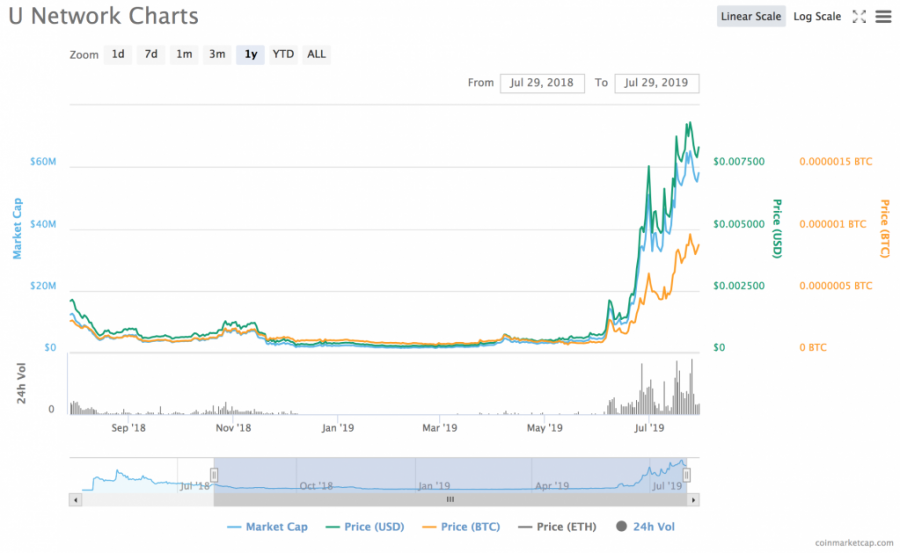900x553 pixels.
Task: Click the Sep '18 x-axis label
Action: coord(129,428)
